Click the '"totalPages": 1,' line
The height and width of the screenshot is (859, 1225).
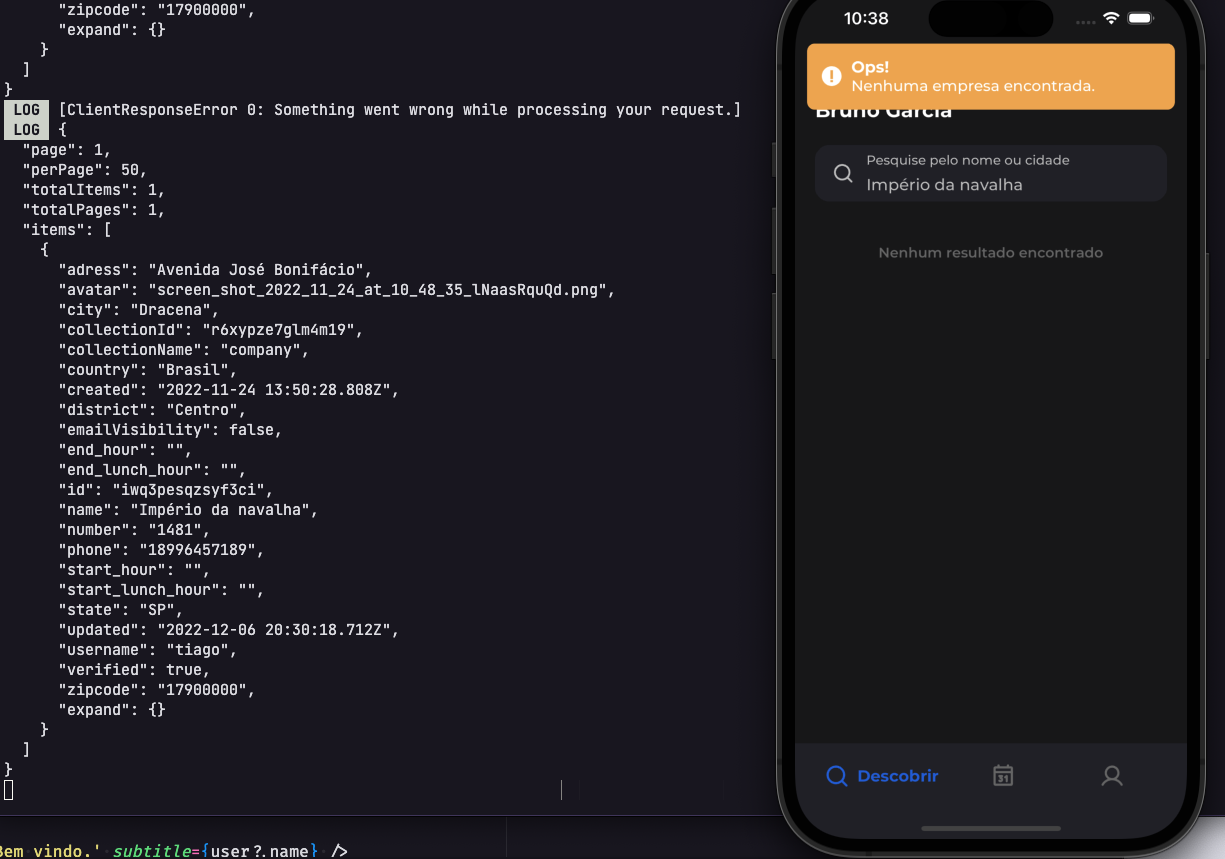(x=93, y=210)
